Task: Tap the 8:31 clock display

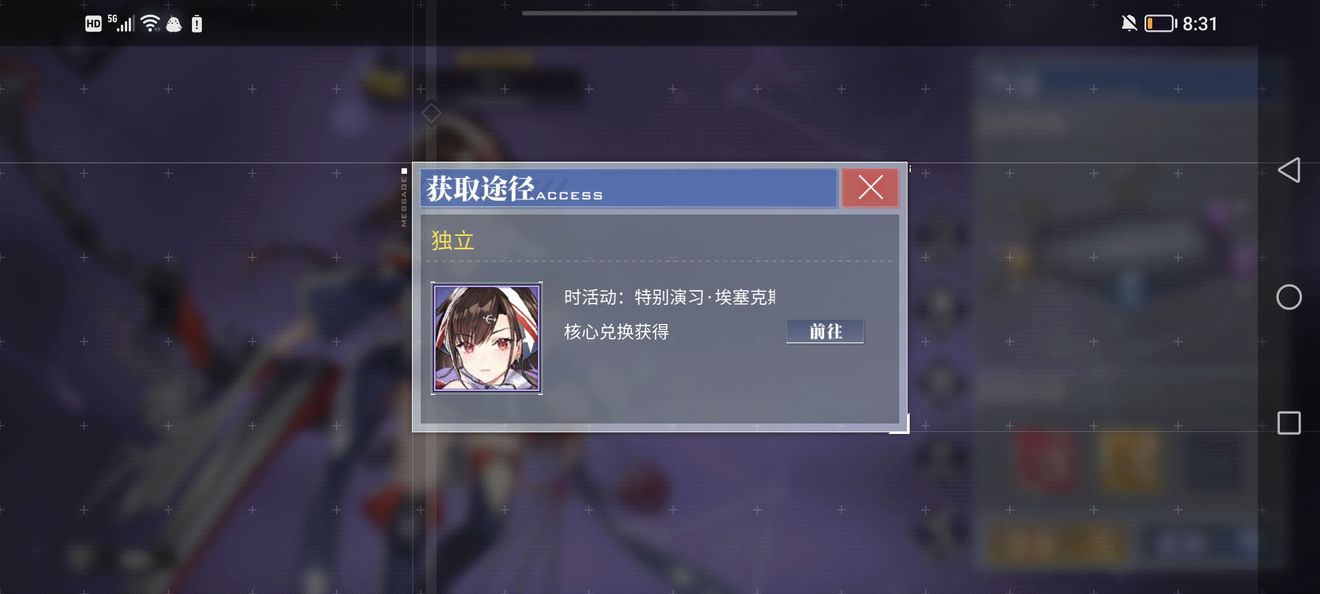Action: (1200, 24)
